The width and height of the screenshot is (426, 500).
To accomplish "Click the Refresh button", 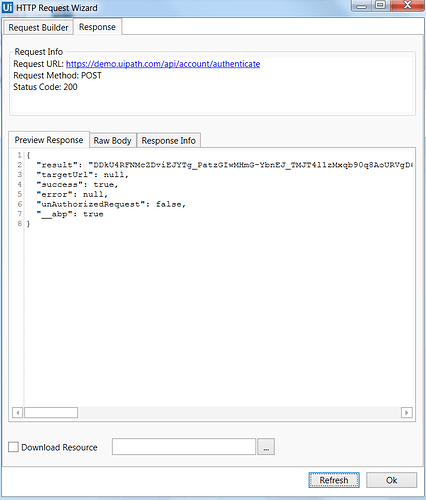I will tap(334, 480).
